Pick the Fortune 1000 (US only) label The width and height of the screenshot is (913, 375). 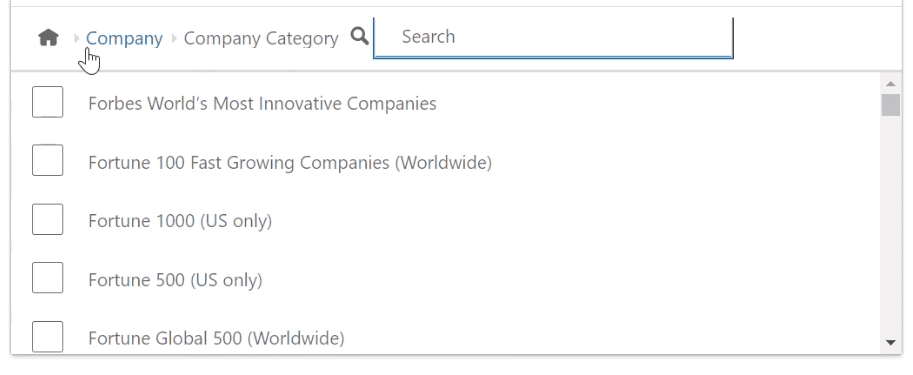(x=180, y=221)
